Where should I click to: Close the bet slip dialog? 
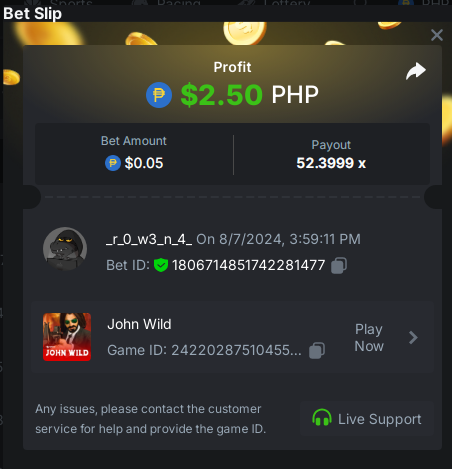pos(437,35)
